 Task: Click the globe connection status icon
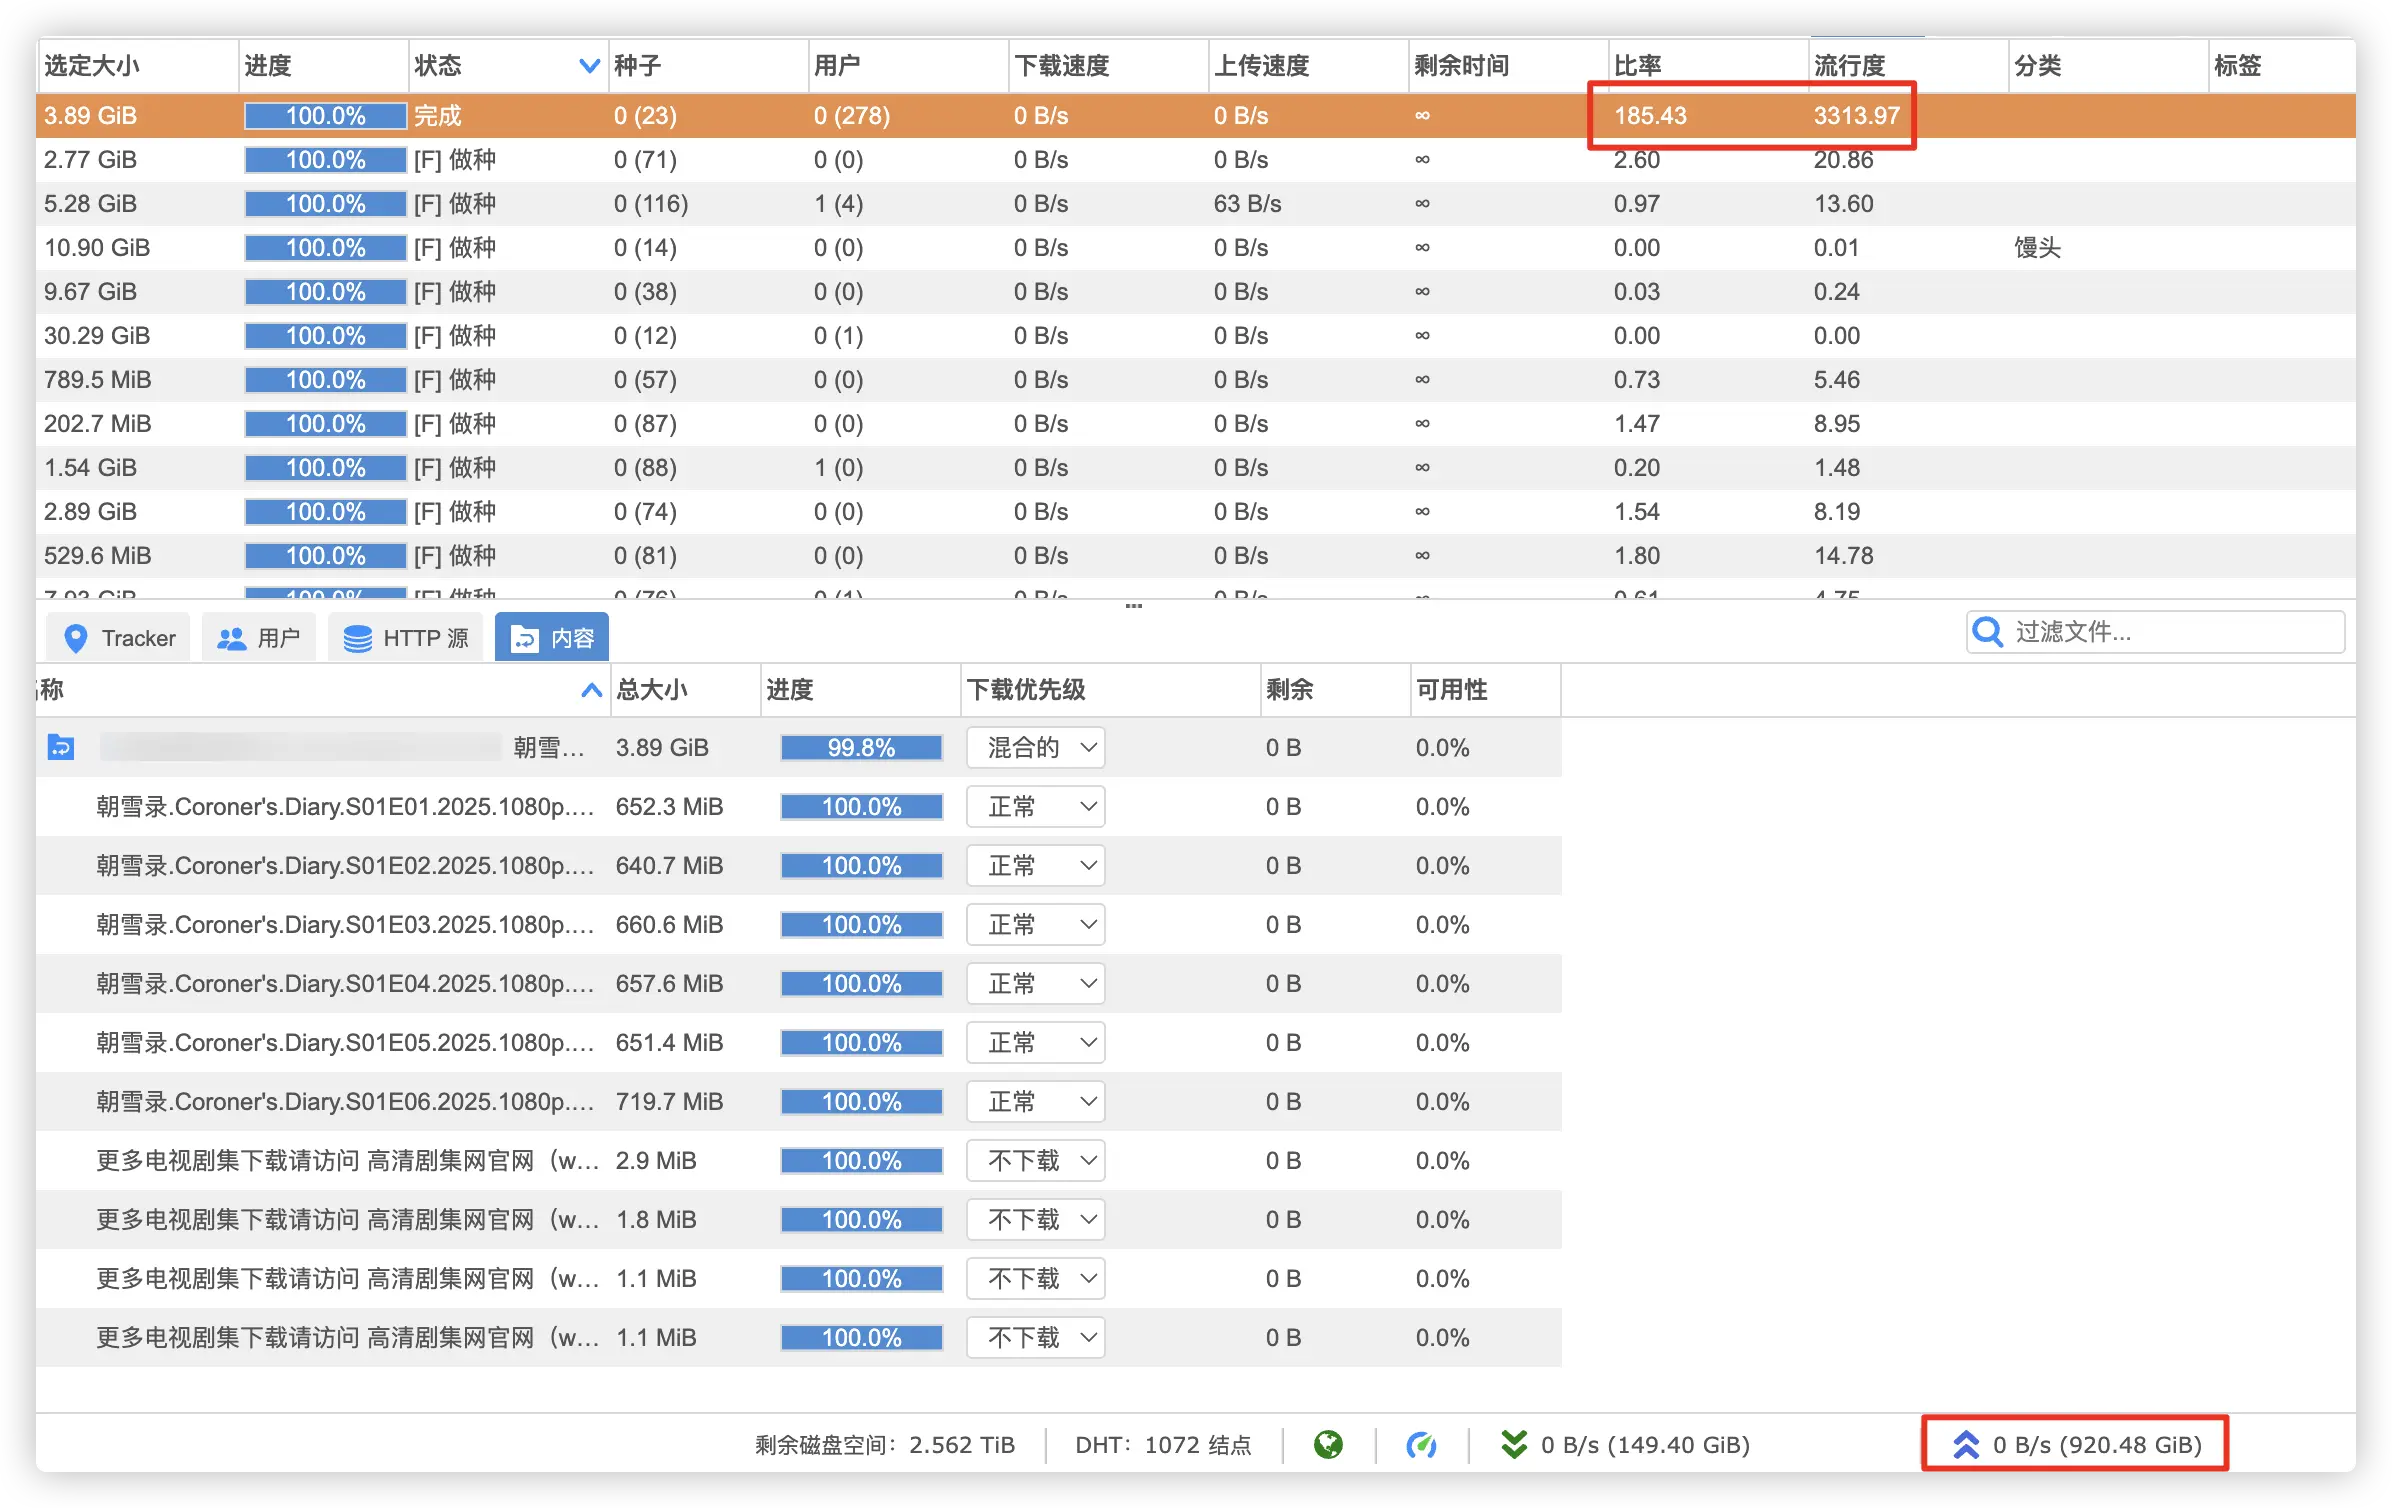coord(1328,1444)
